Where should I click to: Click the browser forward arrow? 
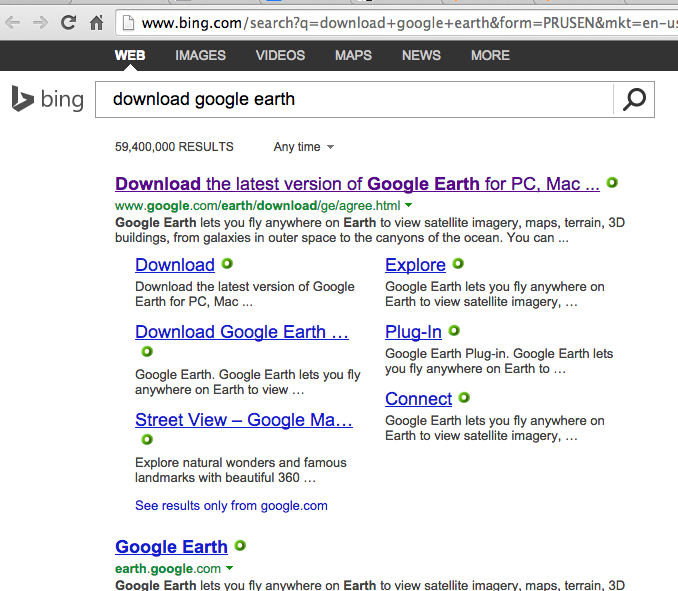pos(40,22)
